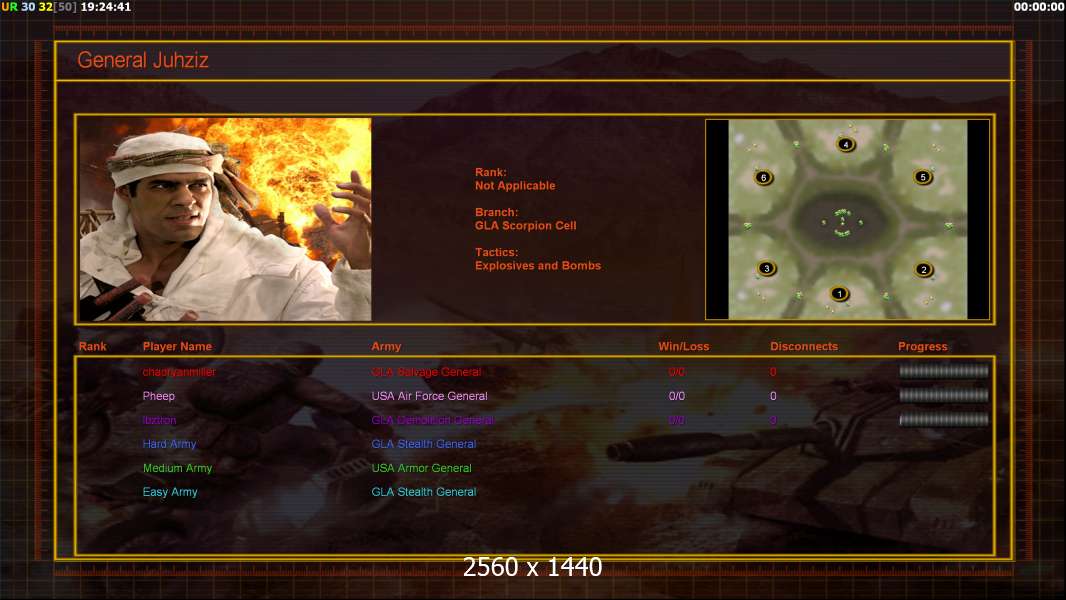Click the 19:24:41 clock overlay
Viewport: 1066px width, 600px height.
point(105,7)
